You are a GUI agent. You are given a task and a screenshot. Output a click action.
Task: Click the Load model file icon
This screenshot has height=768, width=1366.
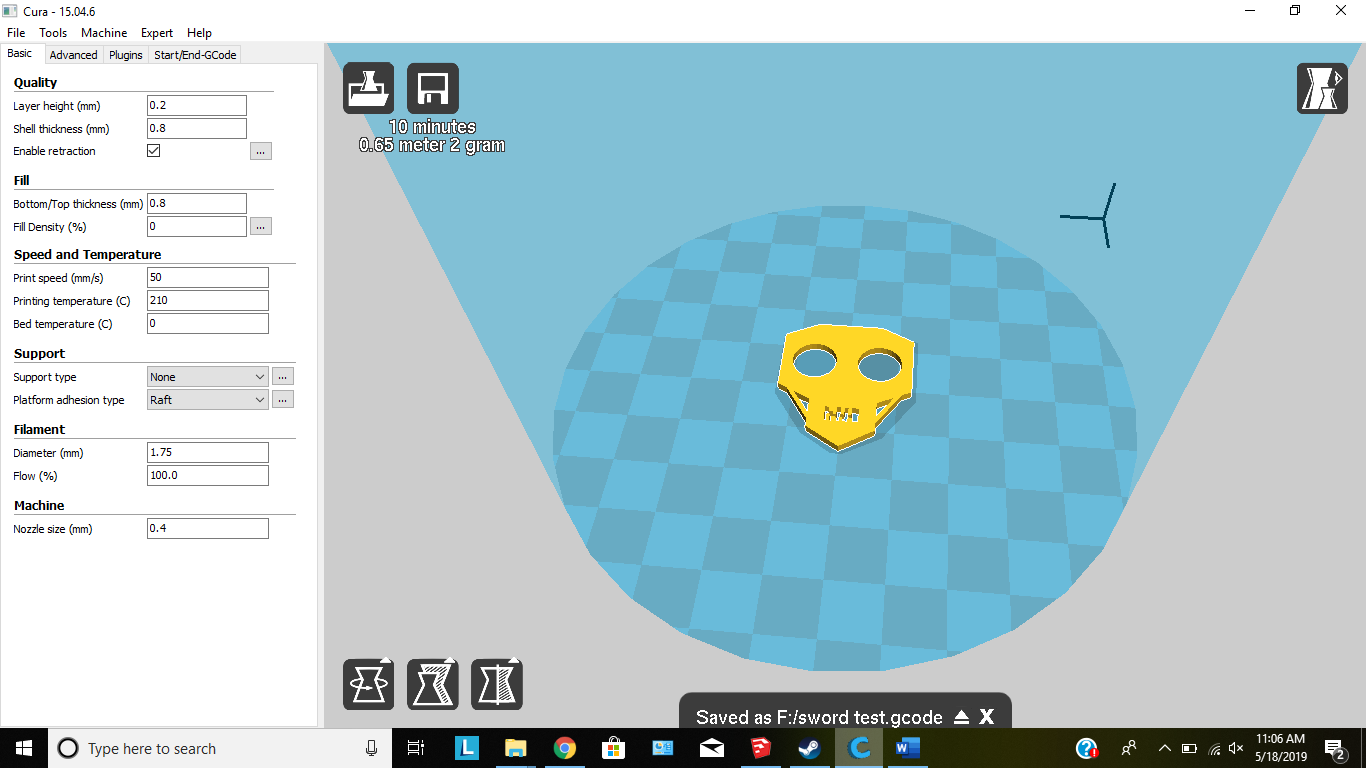coord(368,88)
